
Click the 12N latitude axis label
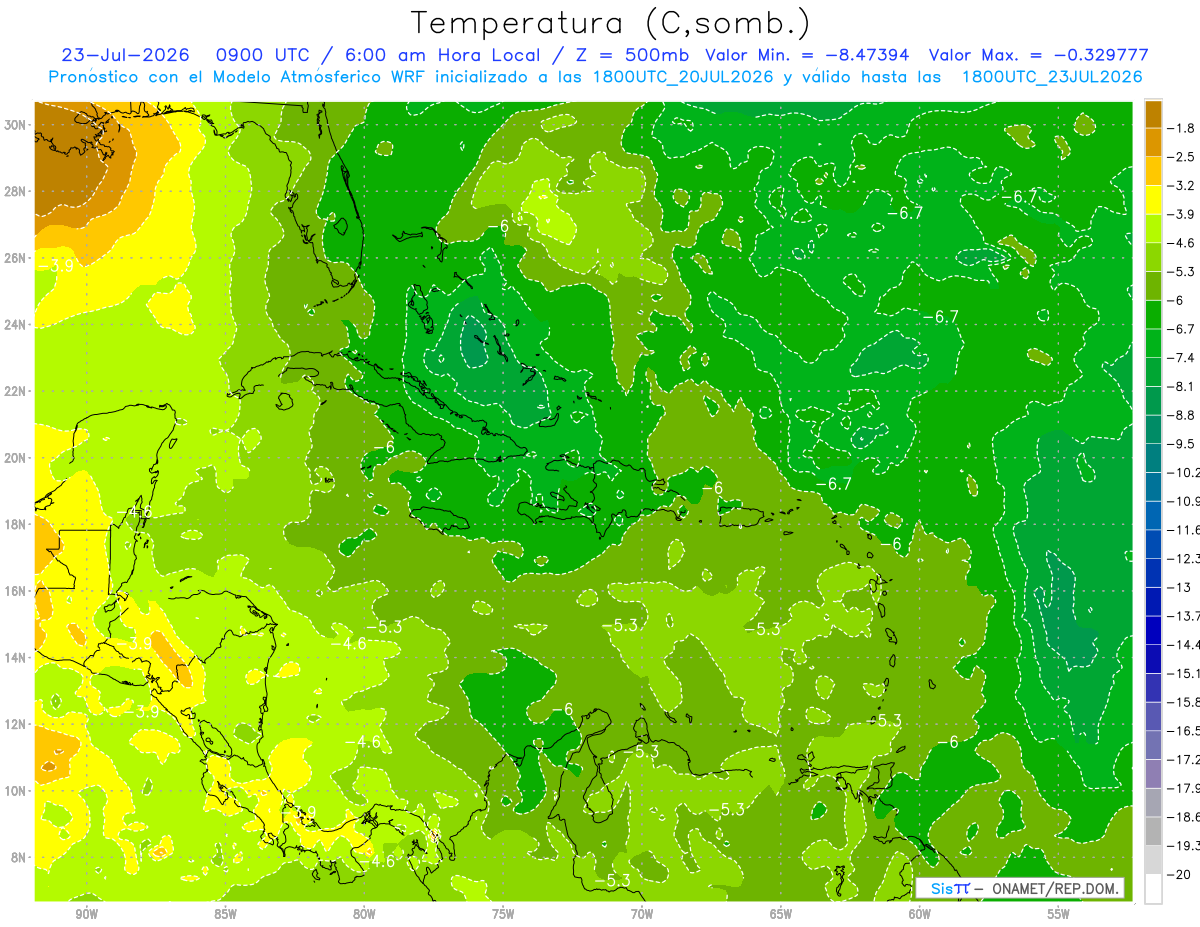click(x=17, y=724)
